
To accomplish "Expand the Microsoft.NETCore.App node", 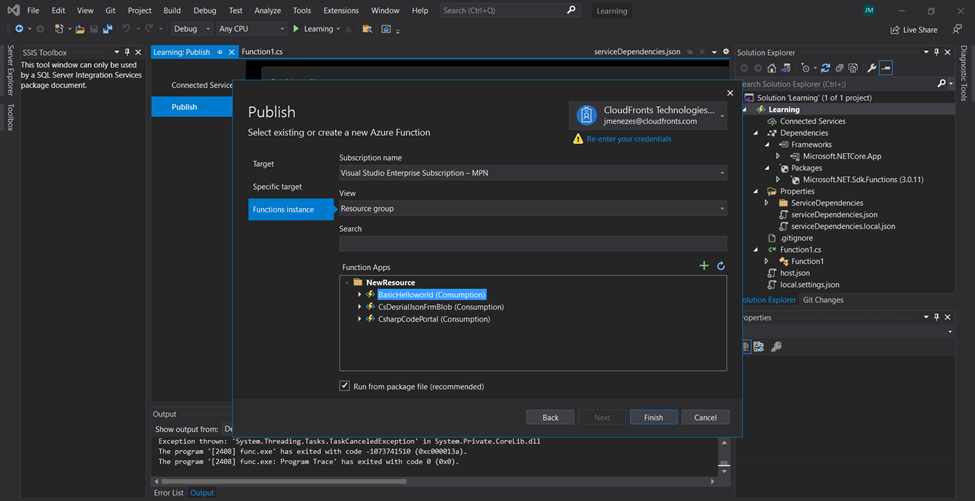I will point(778,157).
